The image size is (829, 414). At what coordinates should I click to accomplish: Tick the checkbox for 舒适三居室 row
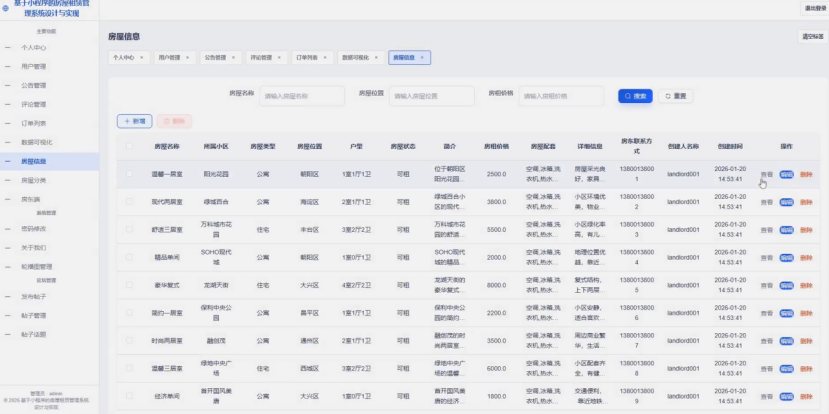130,229
